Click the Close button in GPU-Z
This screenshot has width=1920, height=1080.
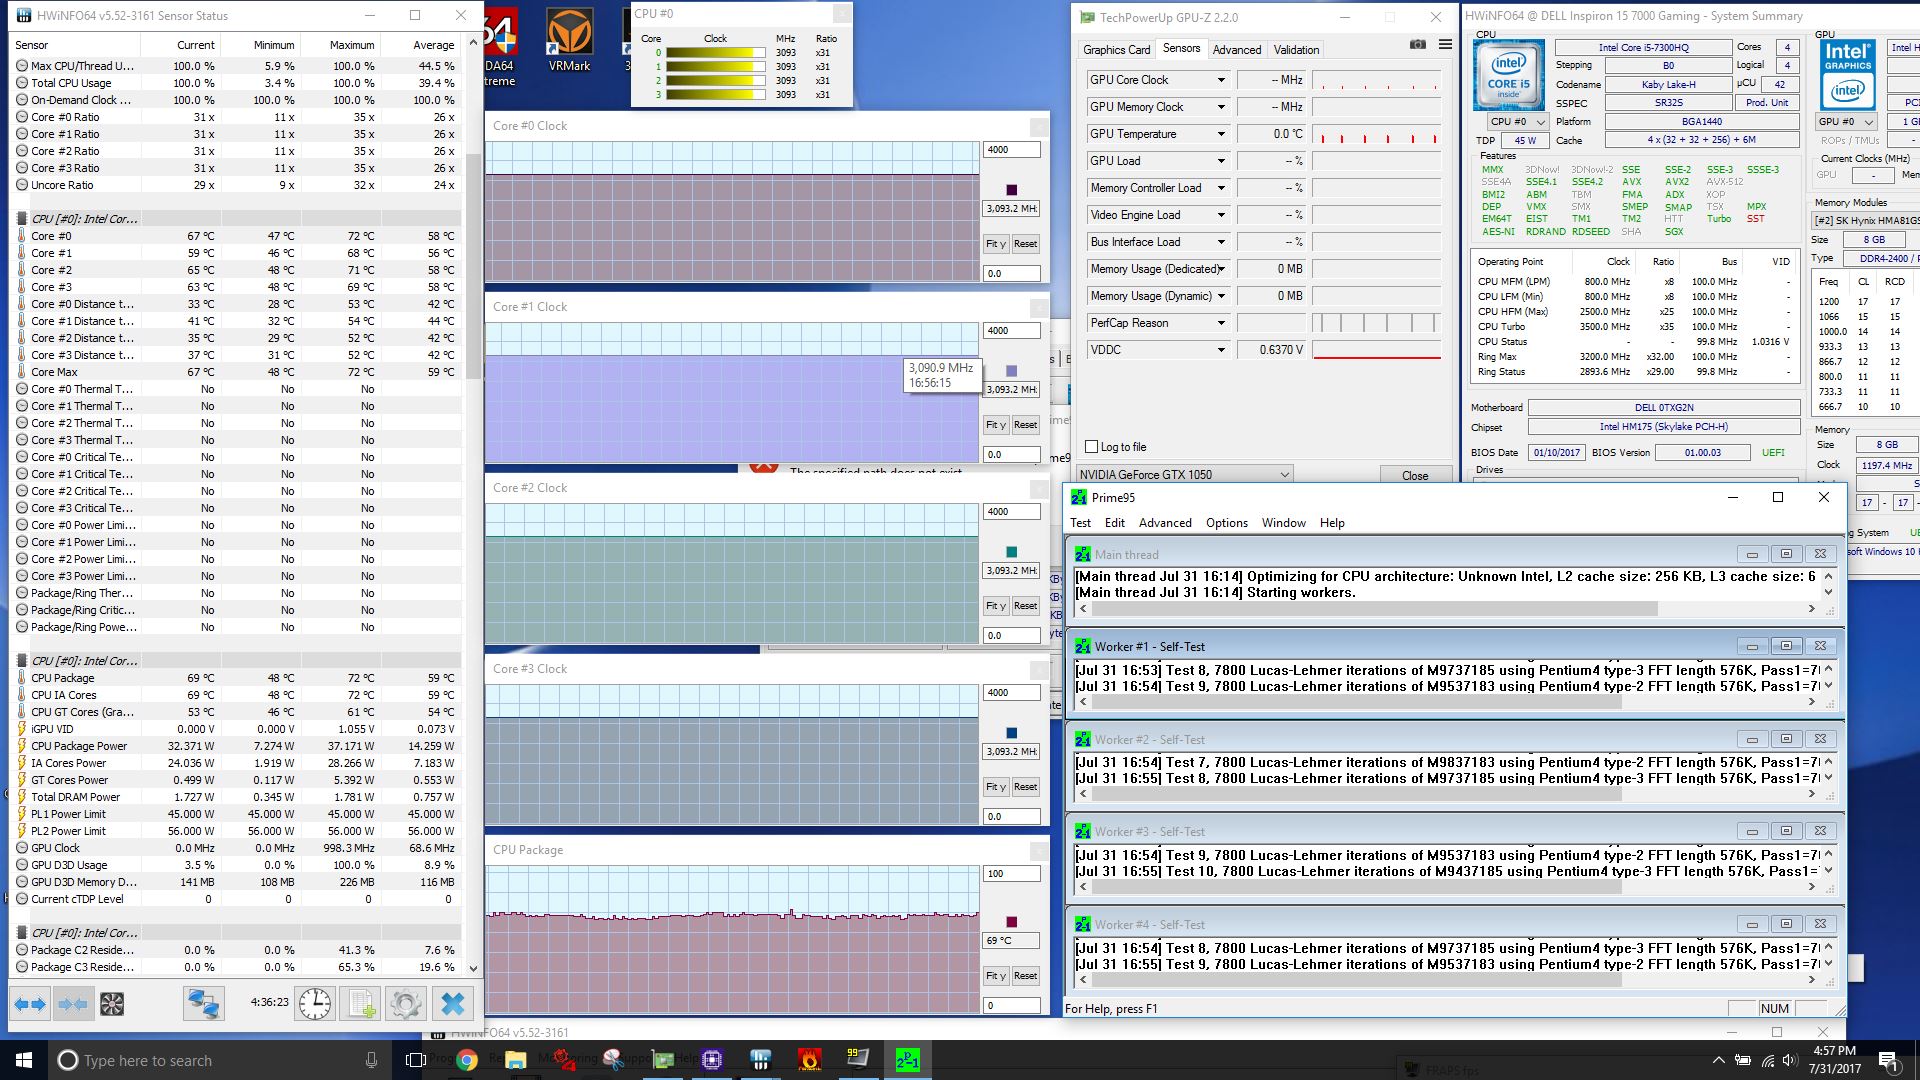(1414, 476)
